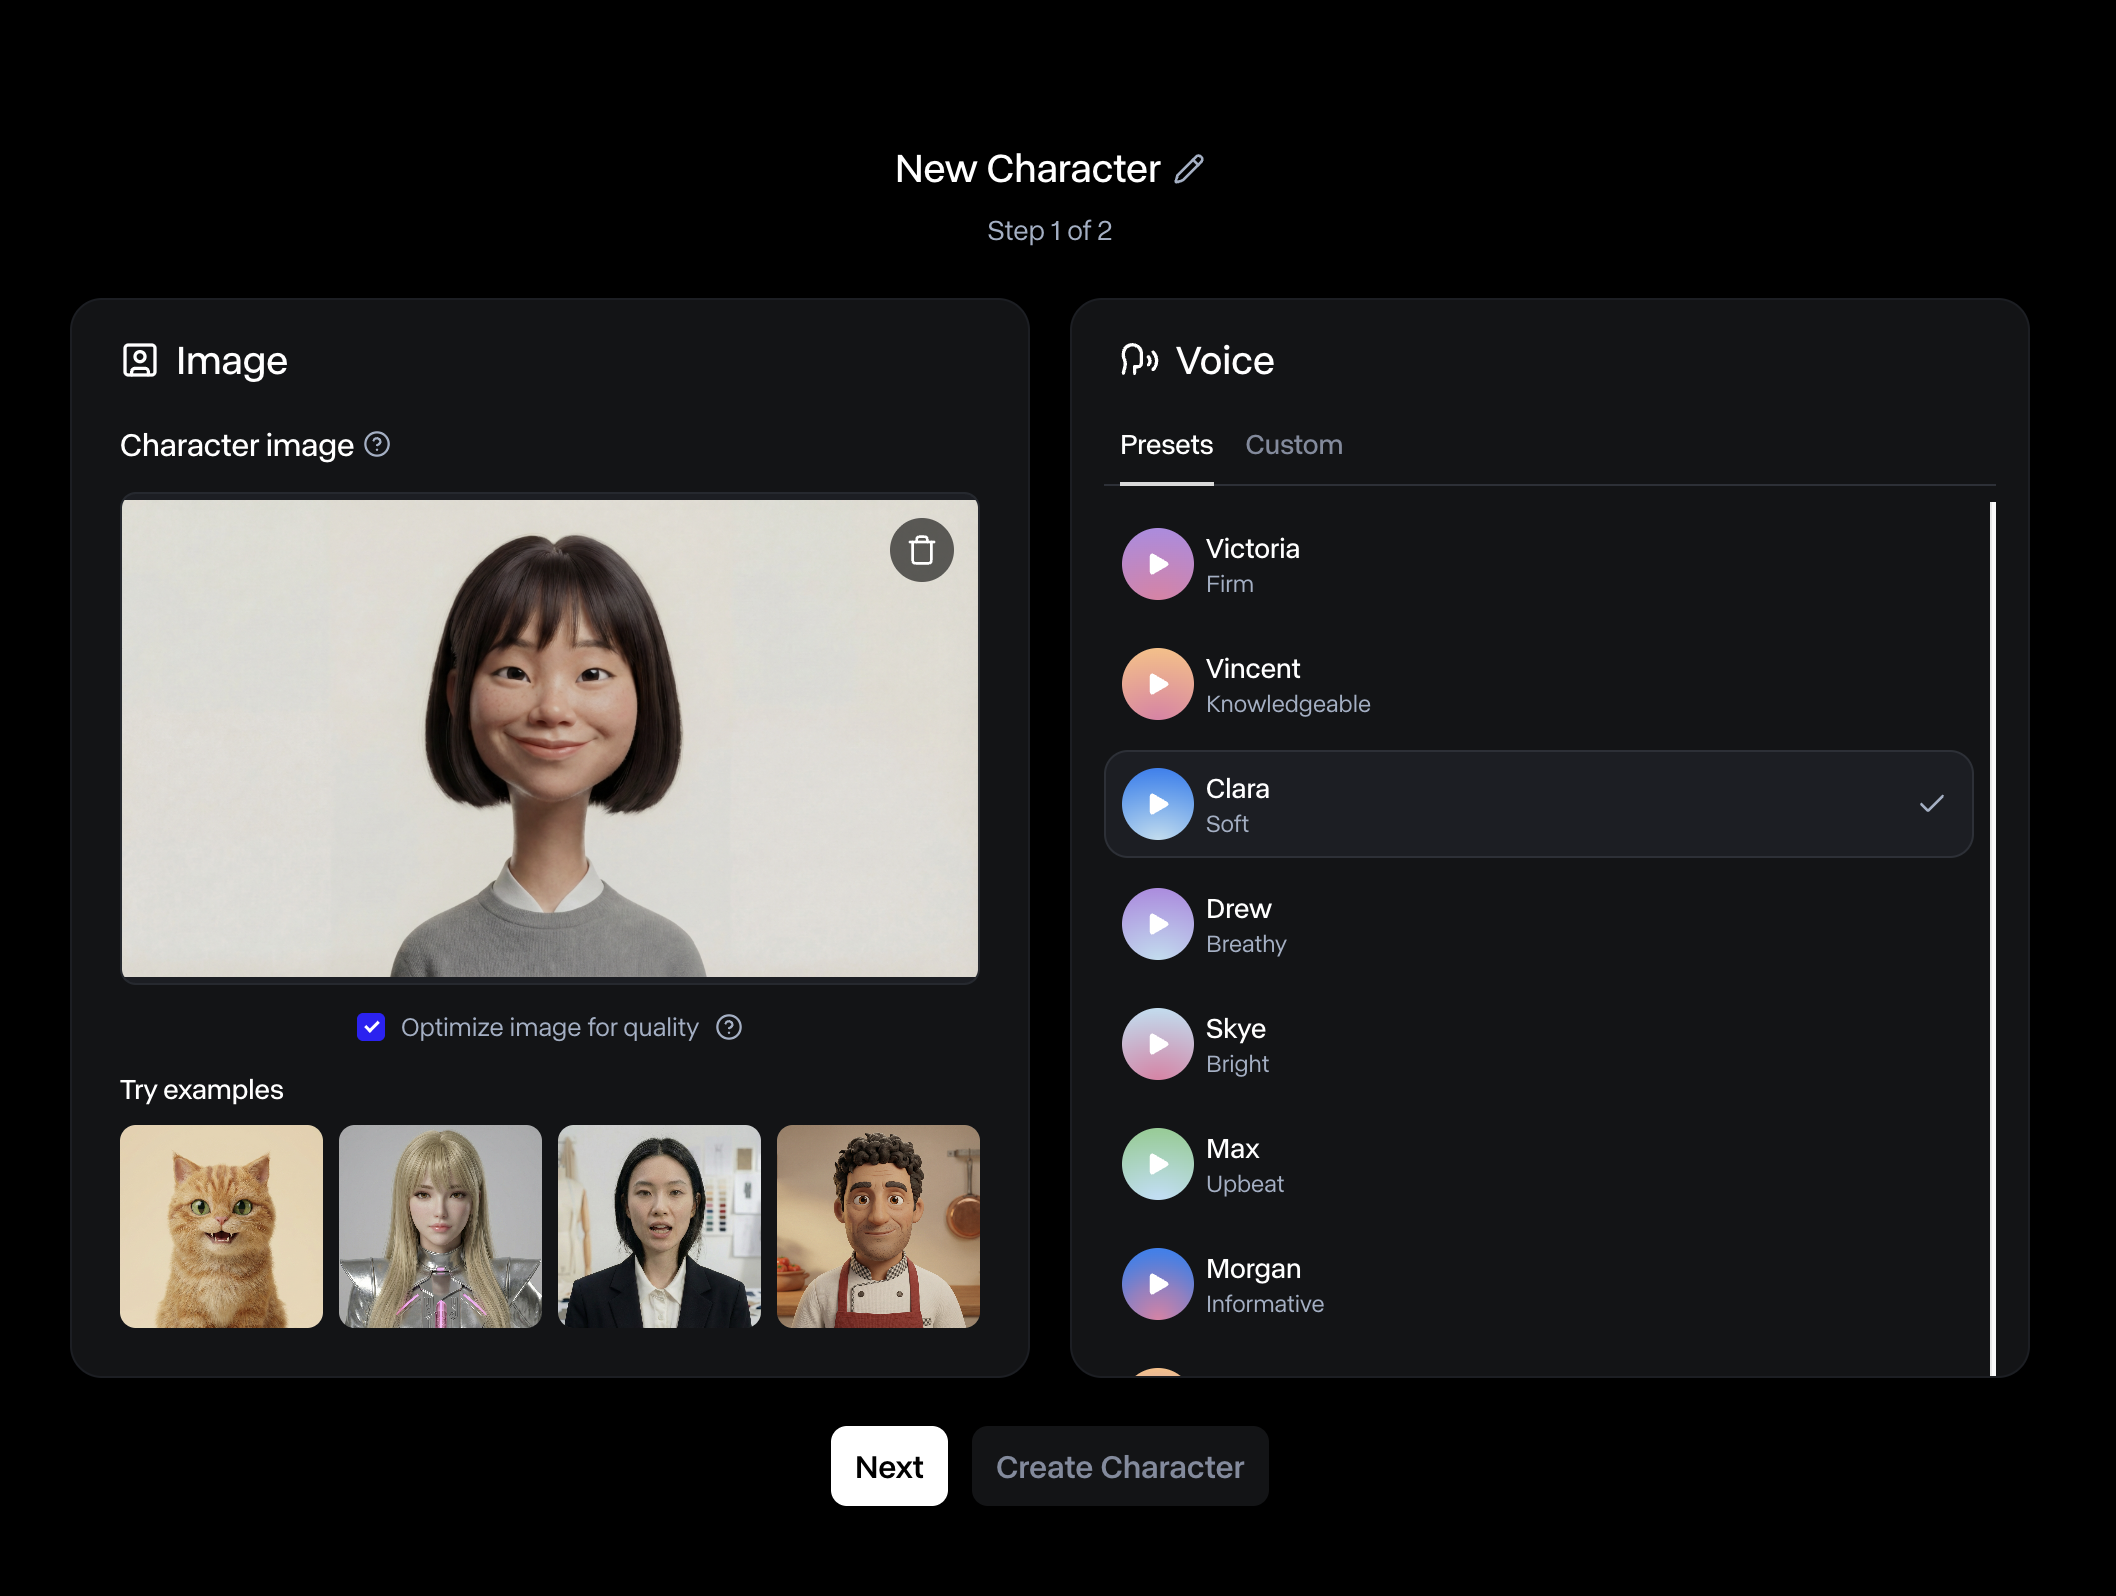Play the Morgan voice preview
This screenshot has height=1596, width=2116.
(x=1157, y=1284)
